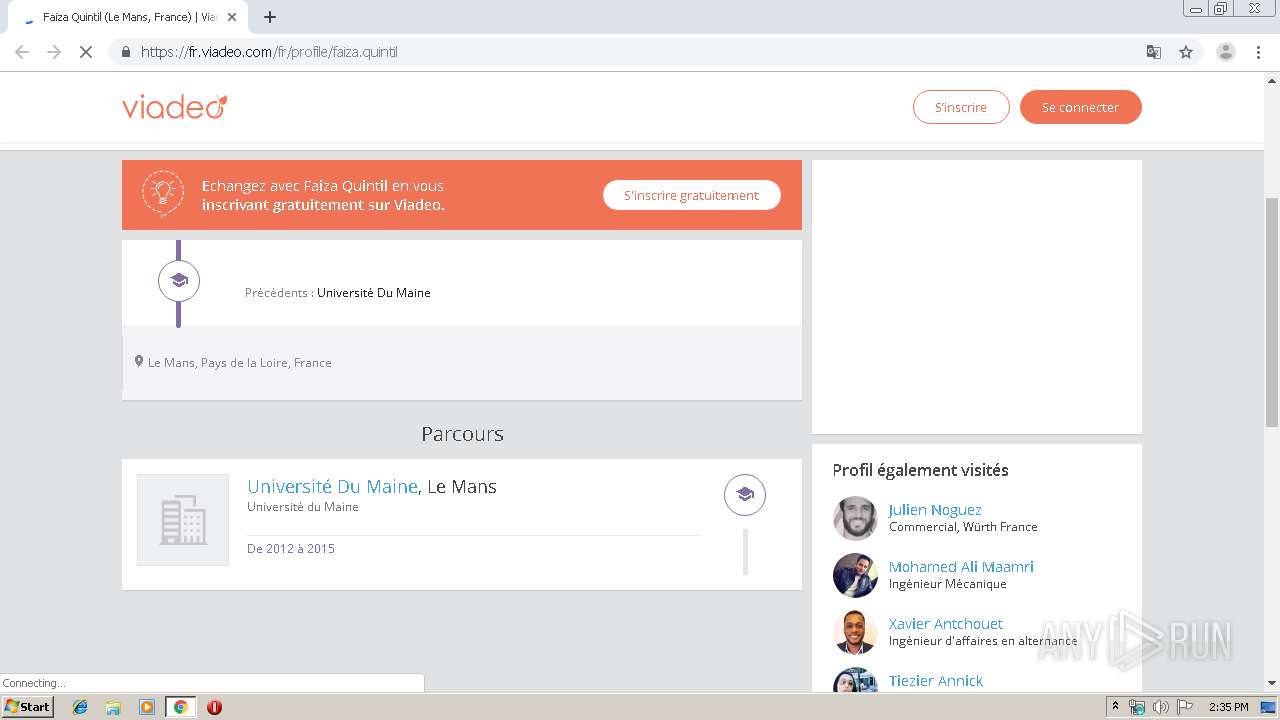The height and width of the screenshot is (720, 1280).
Task: Click scrollbar down arrow
Action: (x=1272, y=683)
